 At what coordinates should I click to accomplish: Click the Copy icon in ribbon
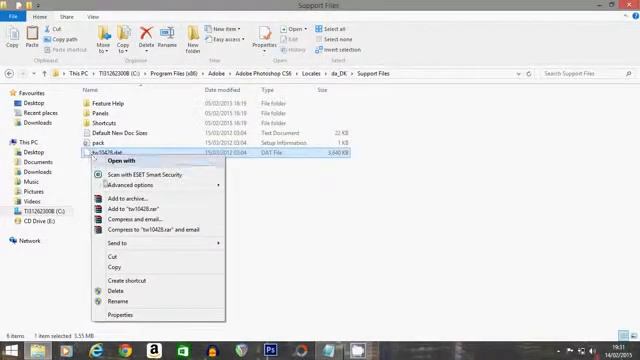pyautogui.click(x=12, y=34)
